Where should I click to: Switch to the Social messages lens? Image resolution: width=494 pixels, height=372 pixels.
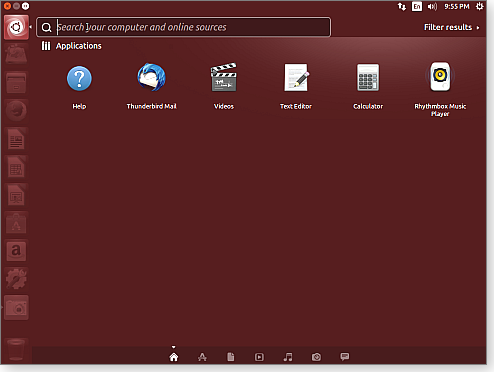345,357
